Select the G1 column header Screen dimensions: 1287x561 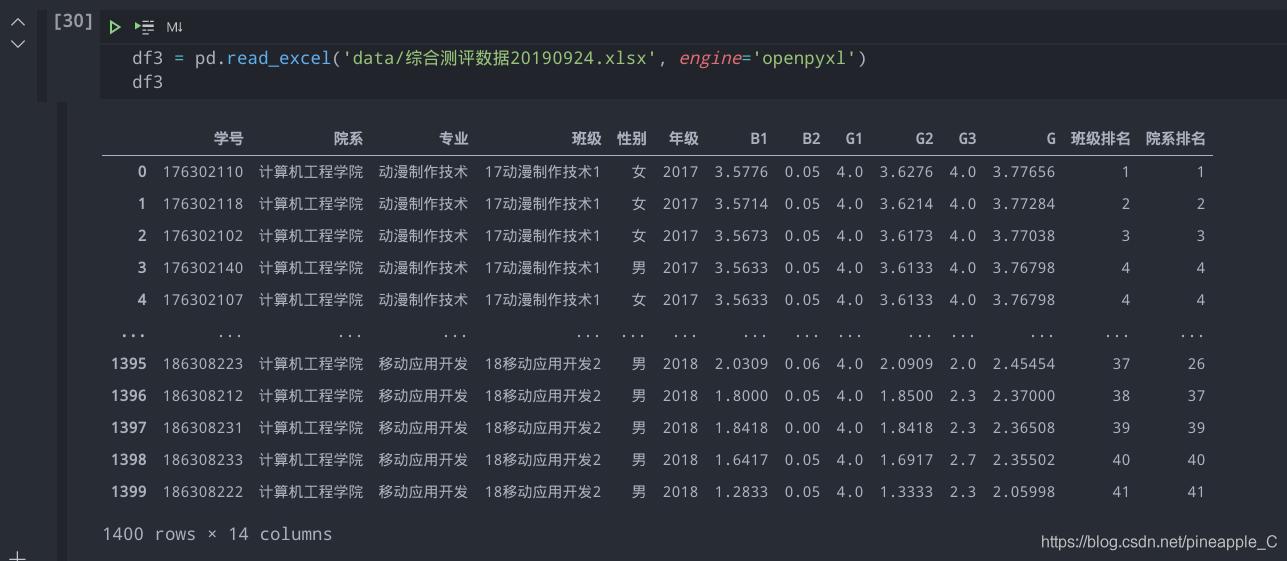coord(853,139)
